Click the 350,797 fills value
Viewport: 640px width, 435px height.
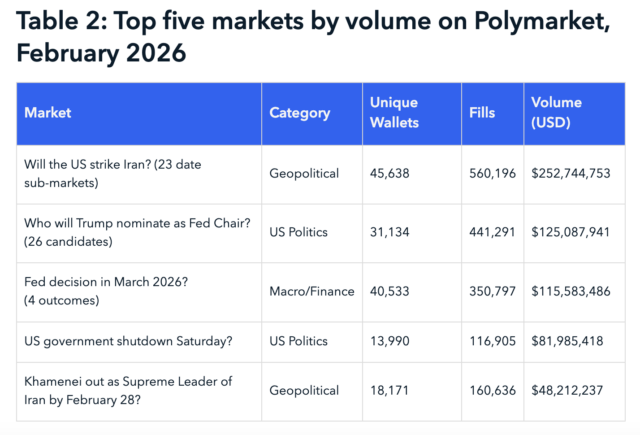tap(492, 291)
